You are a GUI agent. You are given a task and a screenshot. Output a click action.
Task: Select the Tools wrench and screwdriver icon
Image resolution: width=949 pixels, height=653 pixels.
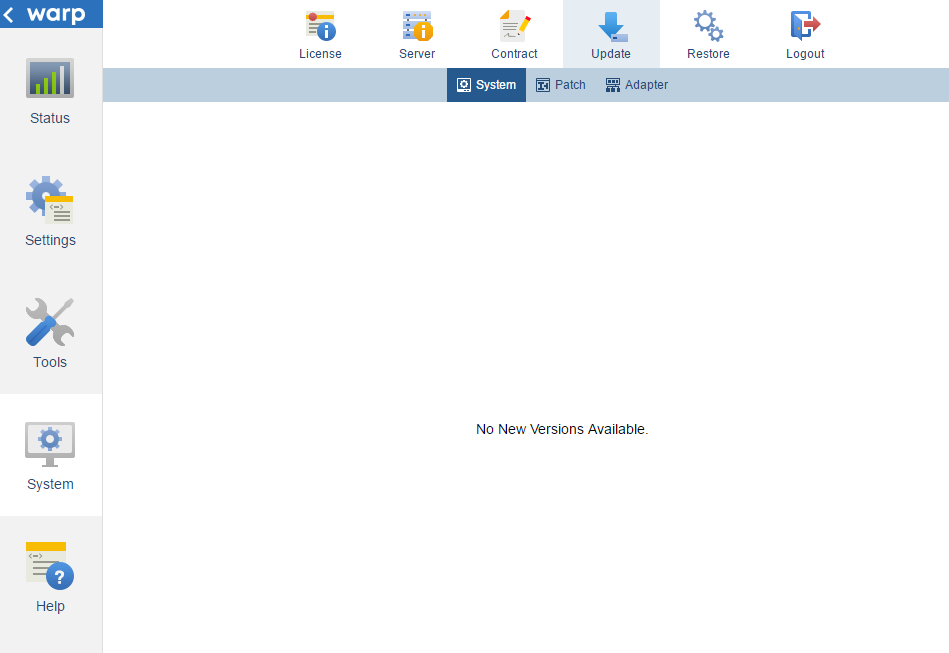50,322
